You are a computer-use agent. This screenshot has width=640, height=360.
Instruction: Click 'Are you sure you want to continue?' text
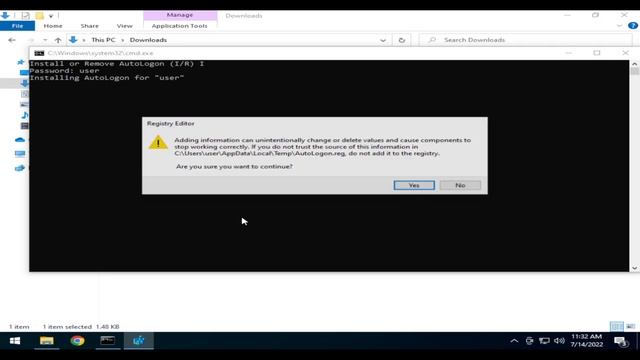[x=234, y=167]
